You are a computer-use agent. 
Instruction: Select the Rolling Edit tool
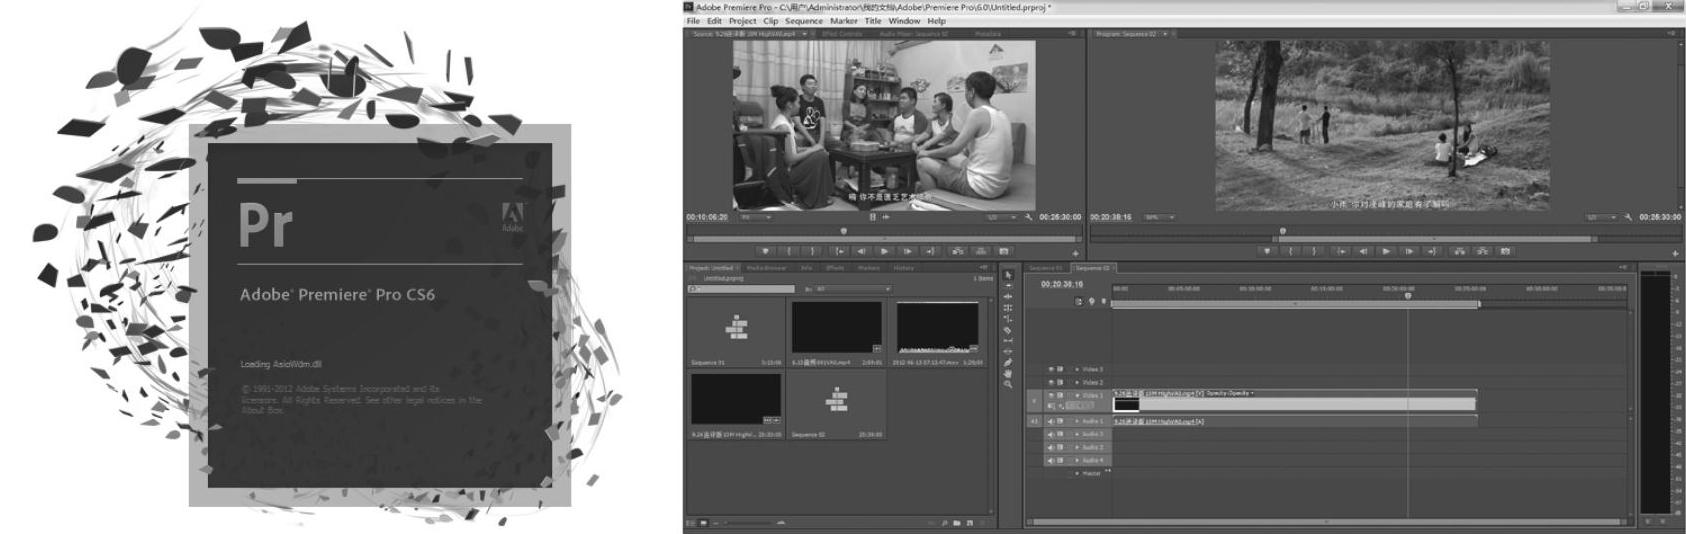point(1008,307)
